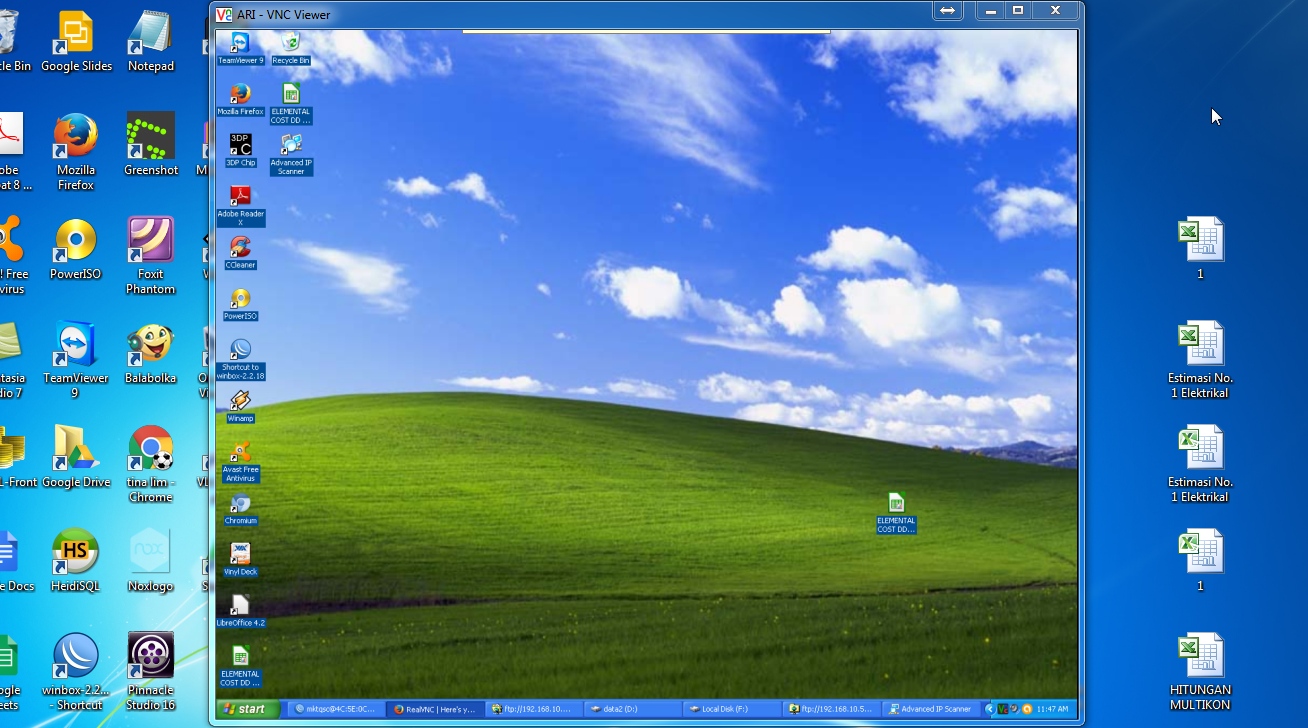Click the orange Avast icon in the remote tray

(1026, 709)
